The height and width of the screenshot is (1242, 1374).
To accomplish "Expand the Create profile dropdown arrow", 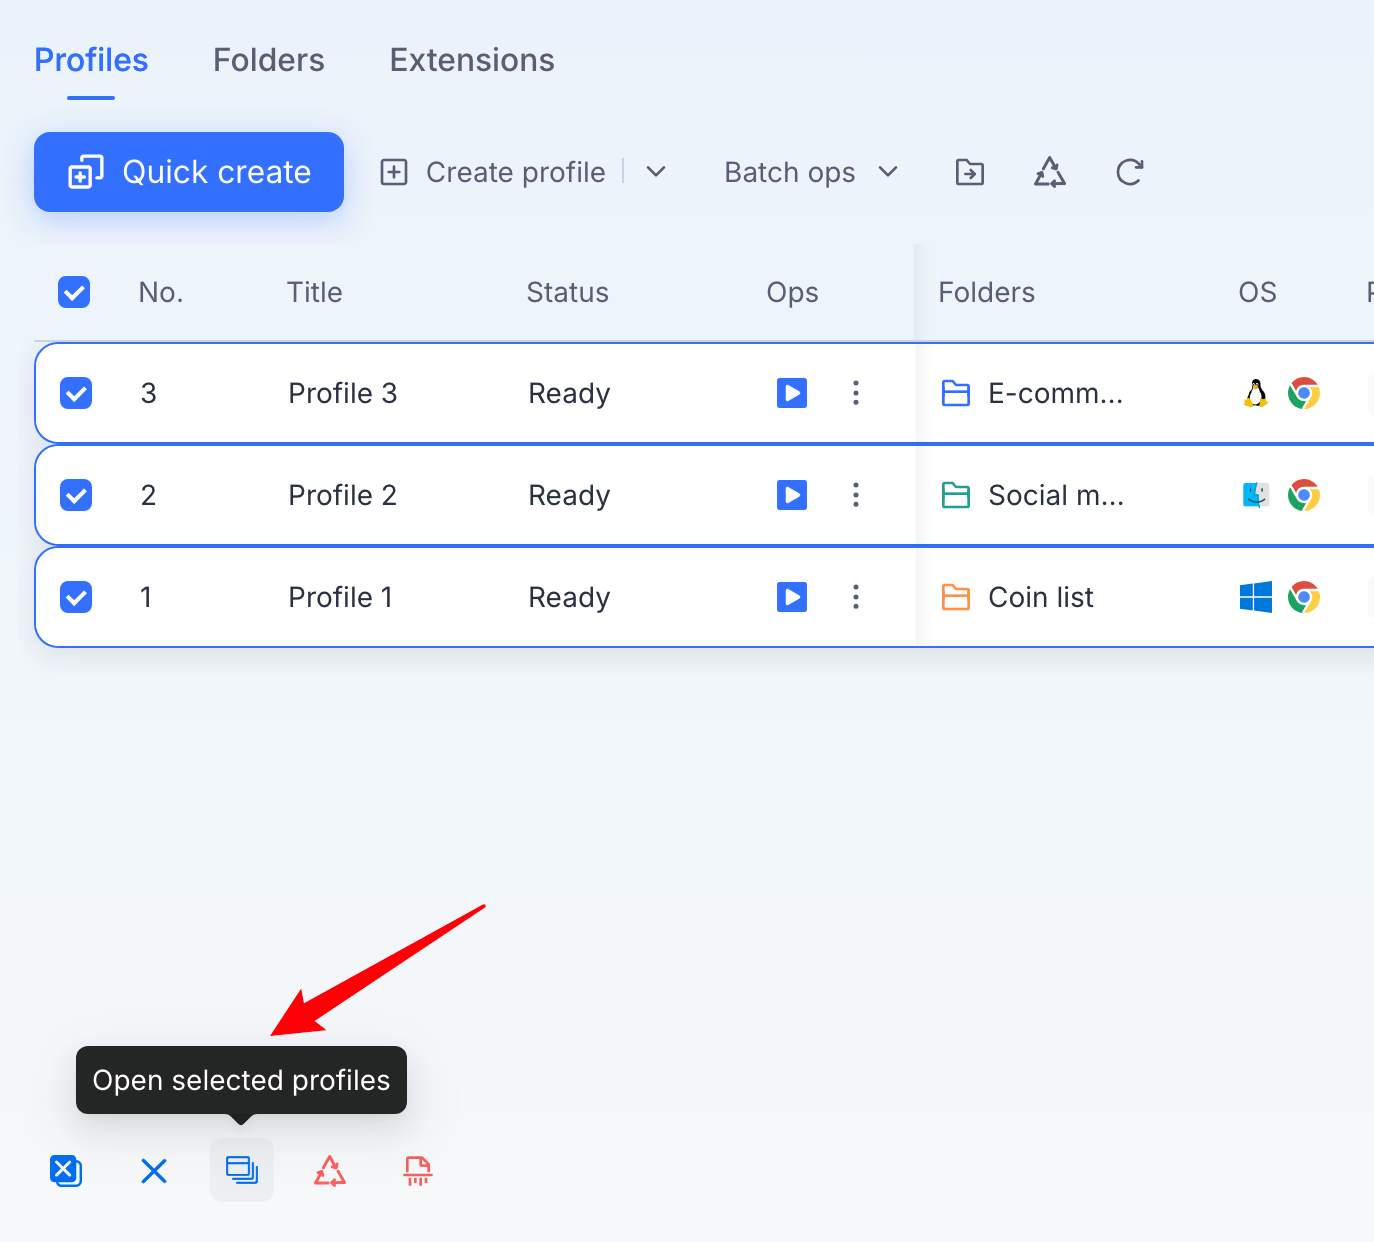I will pos(656,172).
